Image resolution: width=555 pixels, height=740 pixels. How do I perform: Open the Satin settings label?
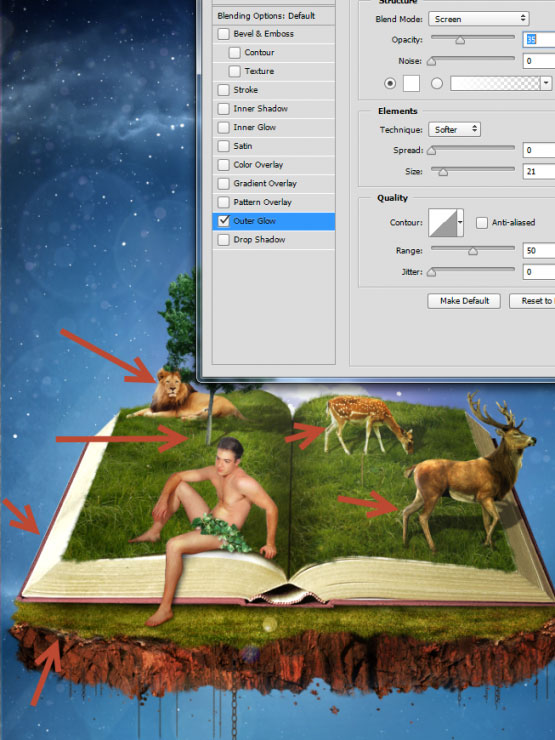click(x=243, y=146)
